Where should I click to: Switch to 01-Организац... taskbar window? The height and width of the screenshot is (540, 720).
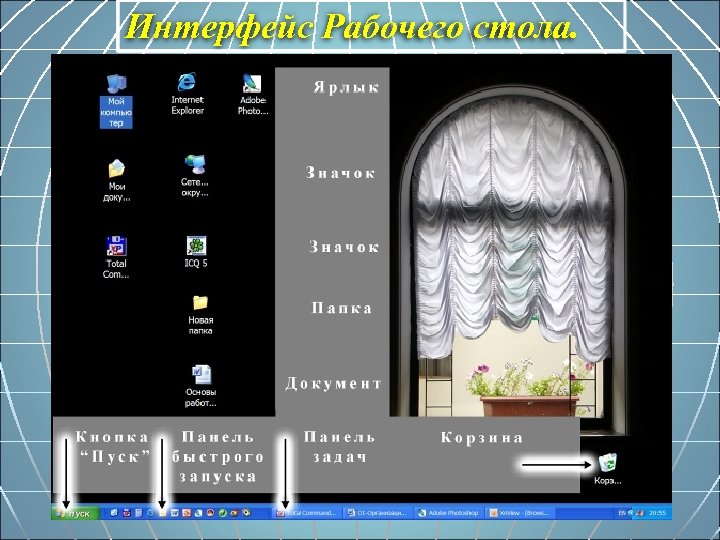tap(377, 513)
